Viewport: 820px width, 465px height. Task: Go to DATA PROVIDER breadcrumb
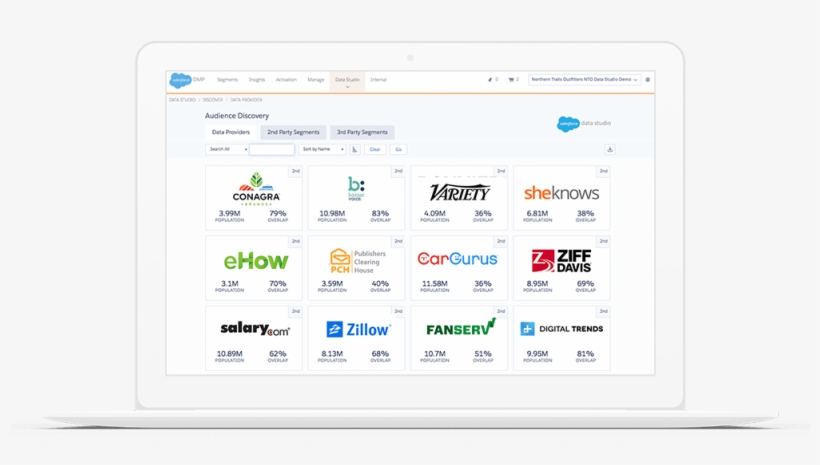pos(246,100)
